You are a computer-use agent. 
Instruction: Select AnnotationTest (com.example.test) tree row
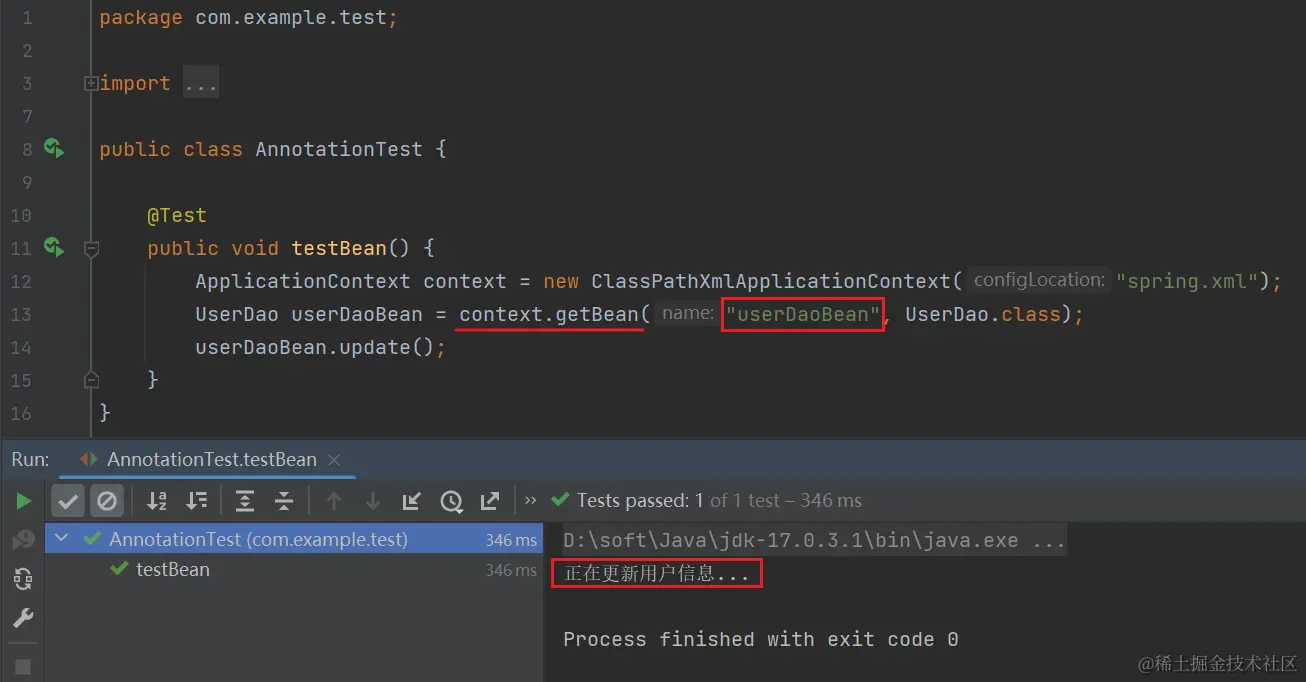click(294, 539)
